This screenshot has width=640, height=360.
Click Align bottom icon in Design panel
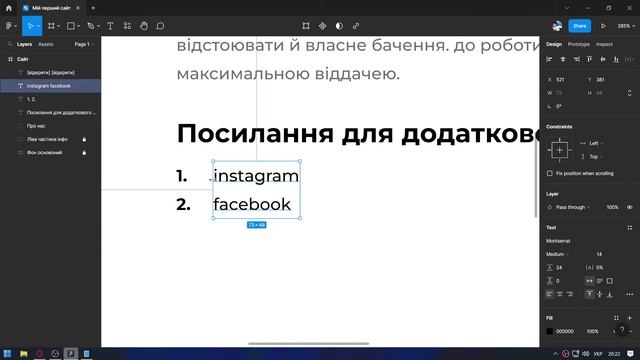pyautogui.click(x=616, y=60)
